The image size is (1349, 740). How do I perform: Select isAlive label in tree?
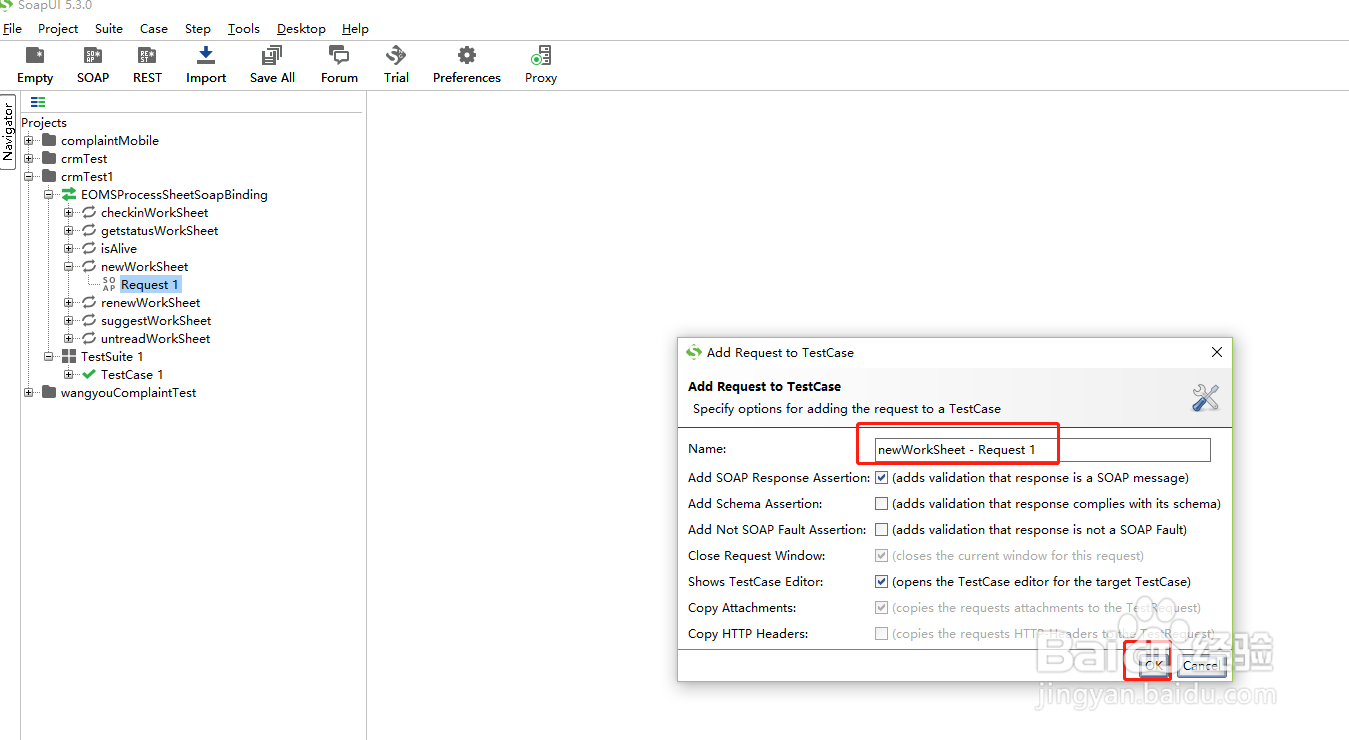pyautogui.click(x=119, y=248)
